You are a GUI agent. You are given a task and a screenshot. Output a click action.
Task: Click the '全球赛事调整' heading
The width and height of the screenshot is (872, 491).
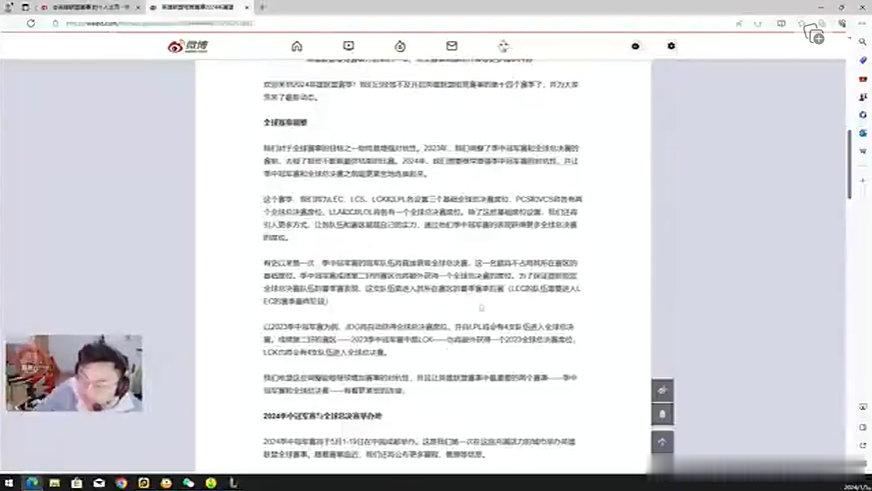tap(285, 122)
